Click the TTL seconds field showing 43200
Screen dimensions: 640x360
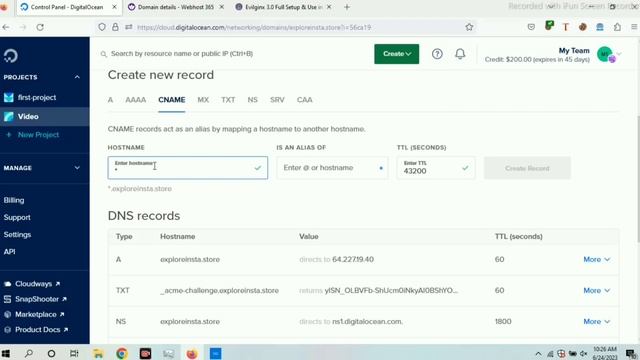click(x=436, y=168)
